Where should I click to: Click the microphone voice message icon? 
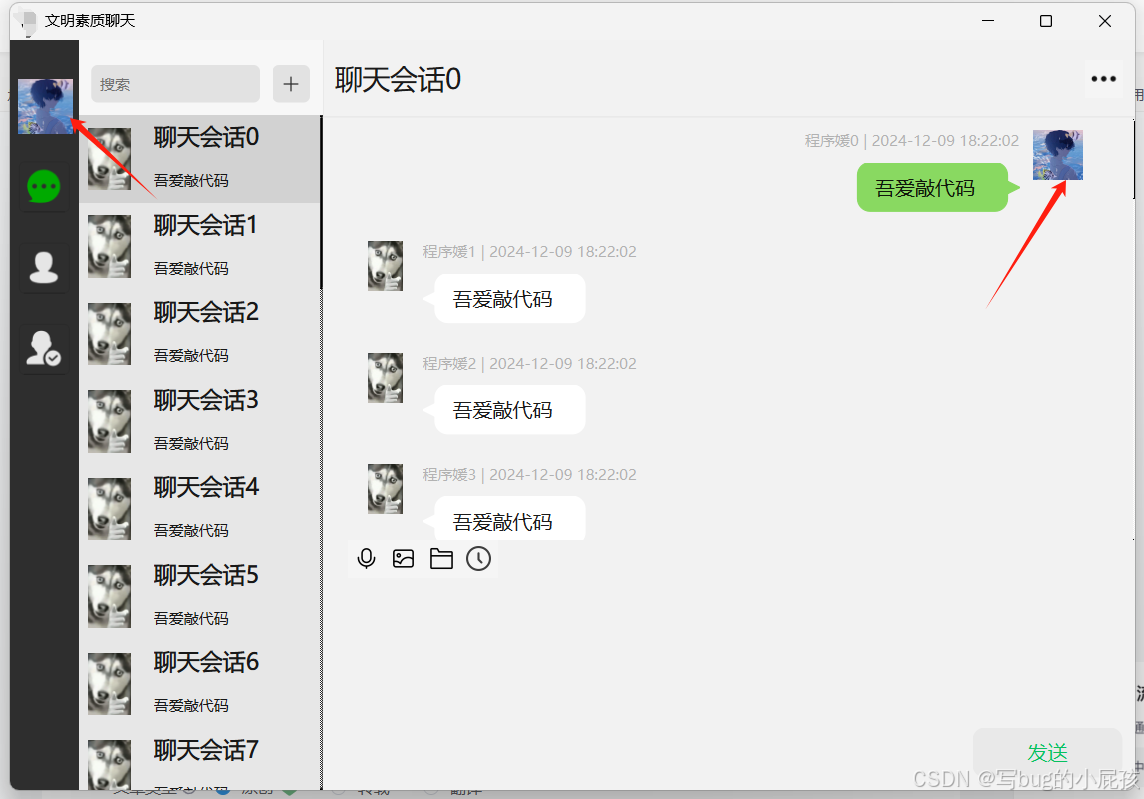click(x=366, y=559)
